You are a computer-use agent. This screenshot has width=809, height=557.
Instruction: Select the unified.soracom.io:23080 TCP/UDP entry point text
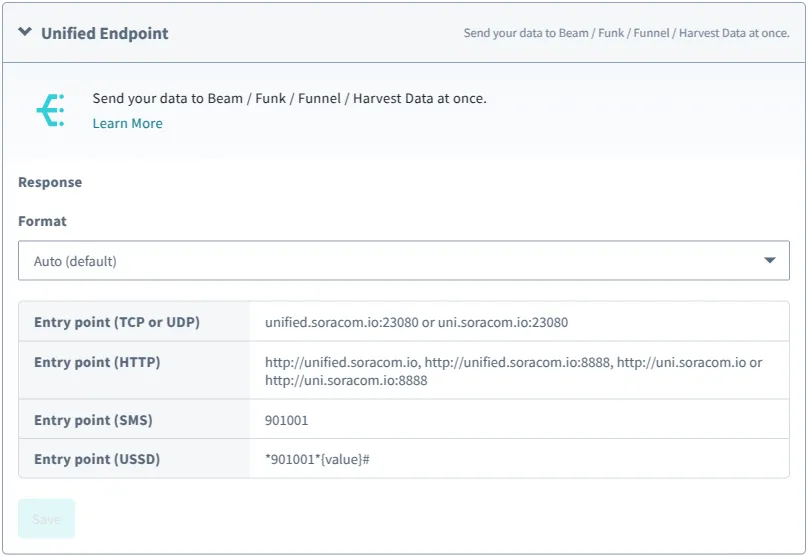(416, 322)
